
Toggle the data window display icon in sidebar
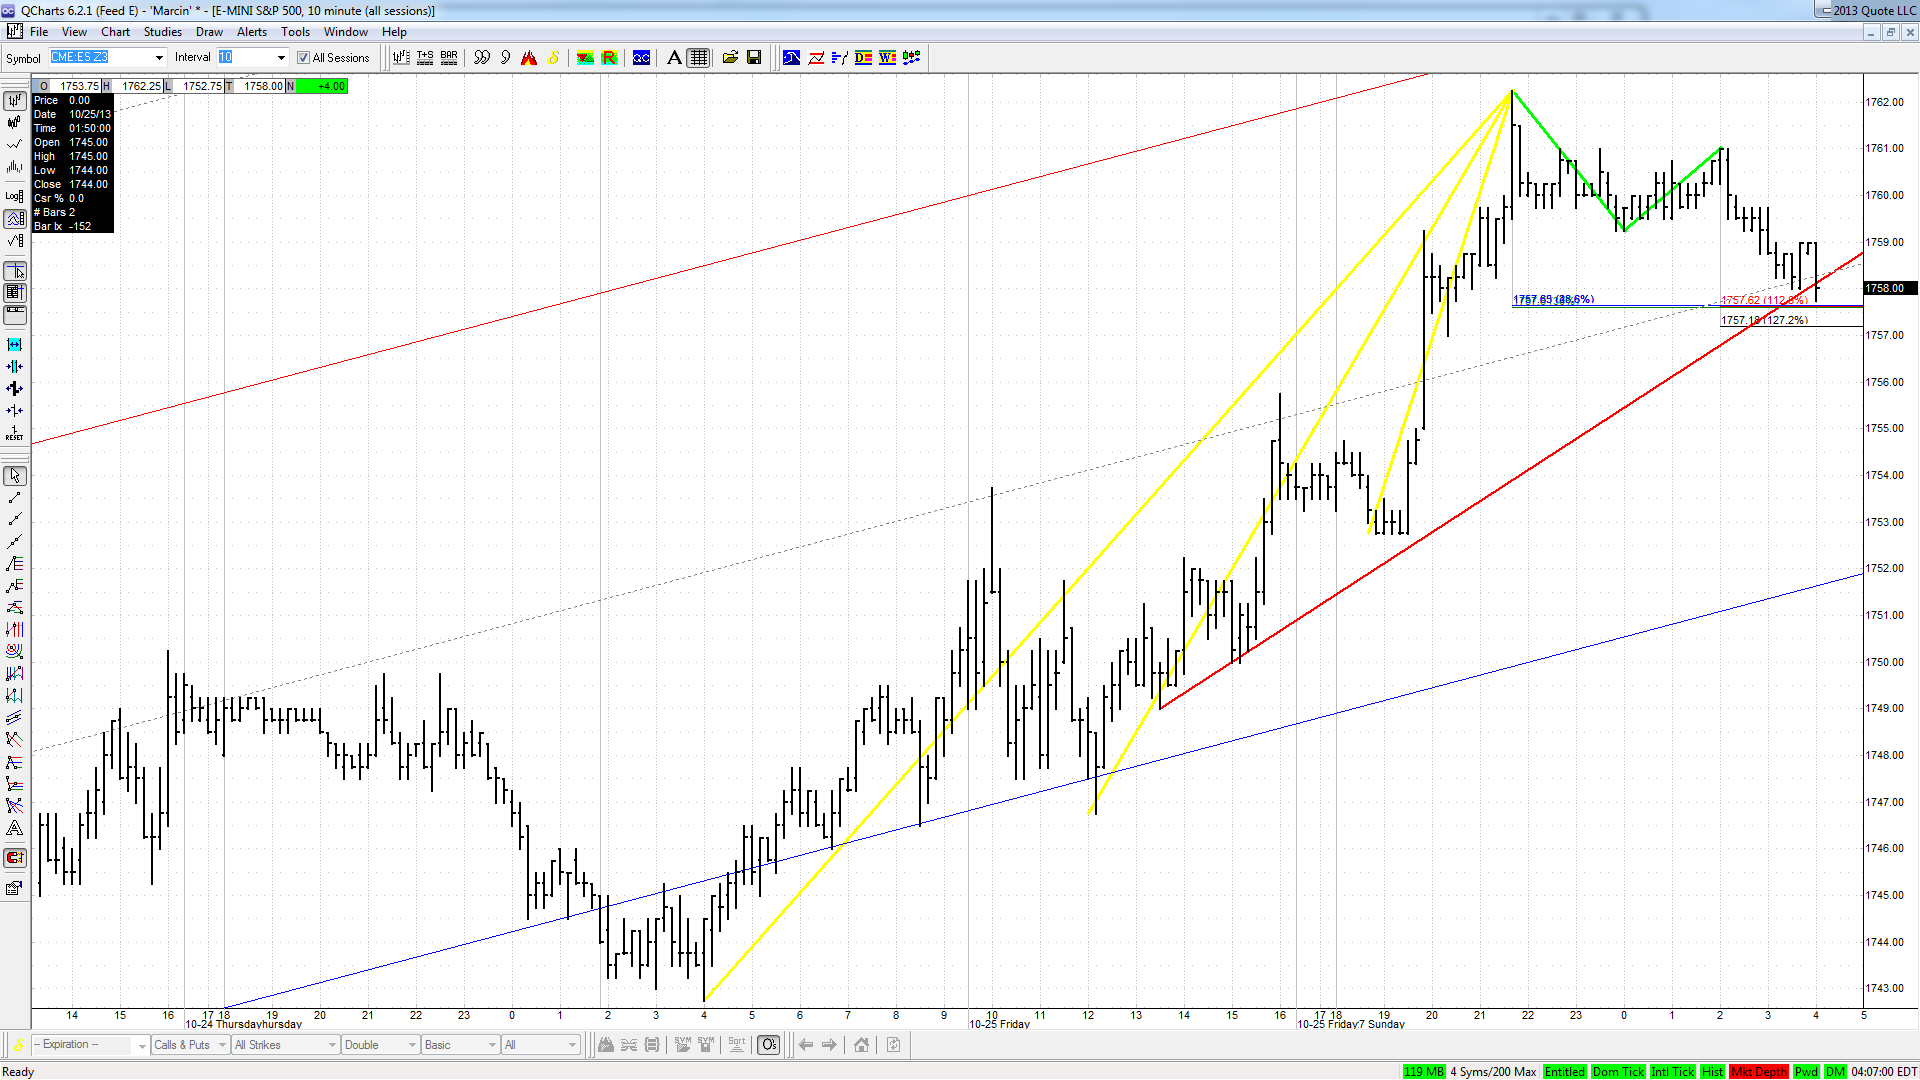[14, 293]
